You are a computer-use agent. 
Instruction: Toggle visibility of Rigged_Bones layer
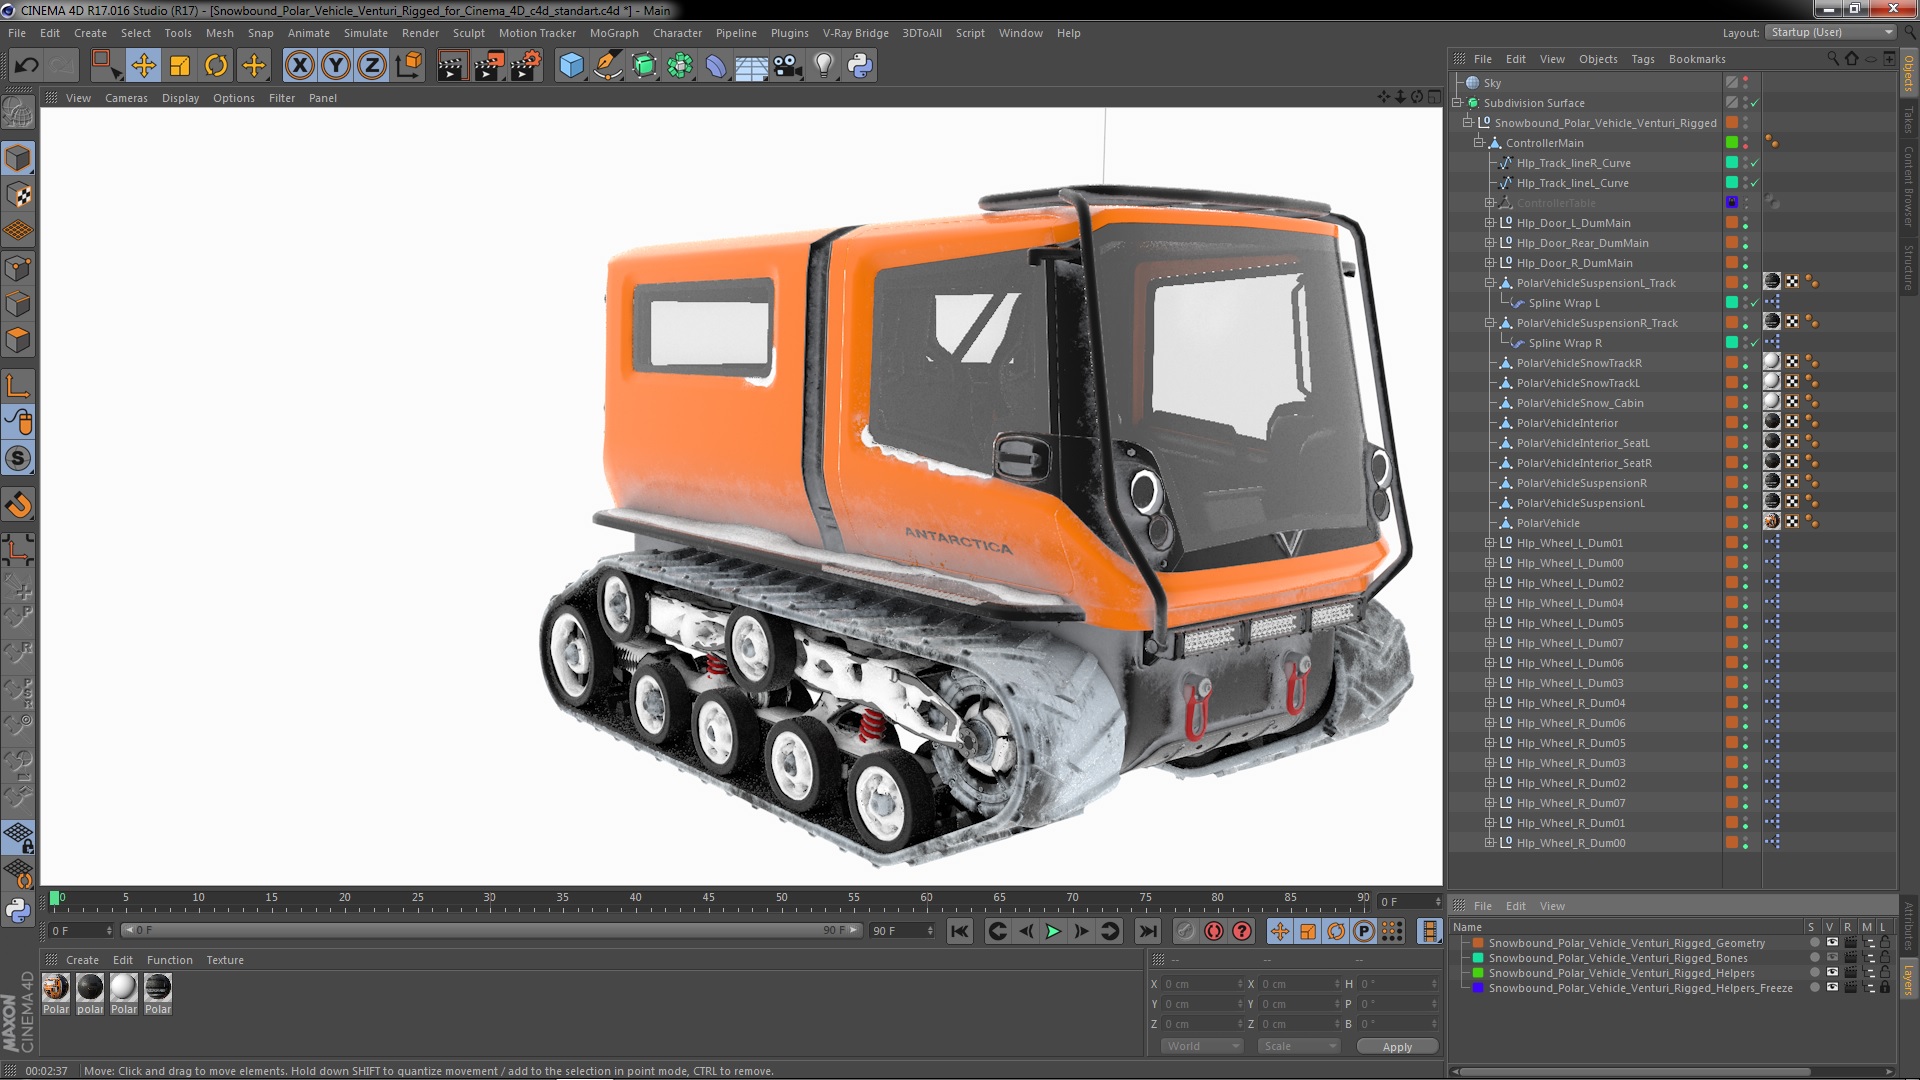pyautogui.click(x=1832, y=958)
